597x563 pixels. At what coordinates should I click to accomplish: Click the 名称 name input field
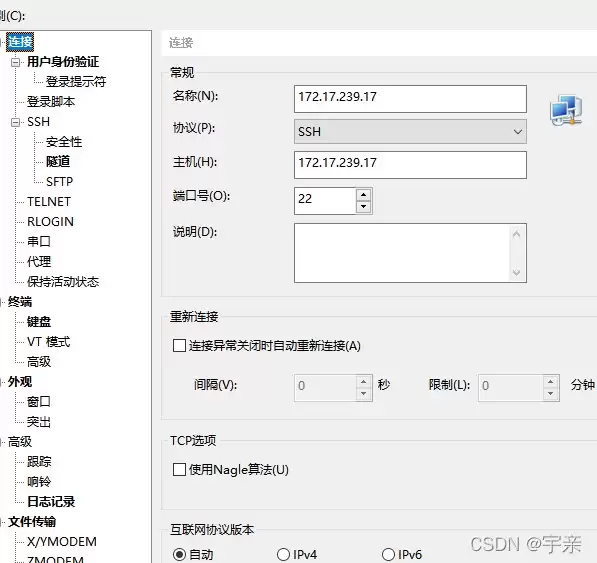point(410,99)
